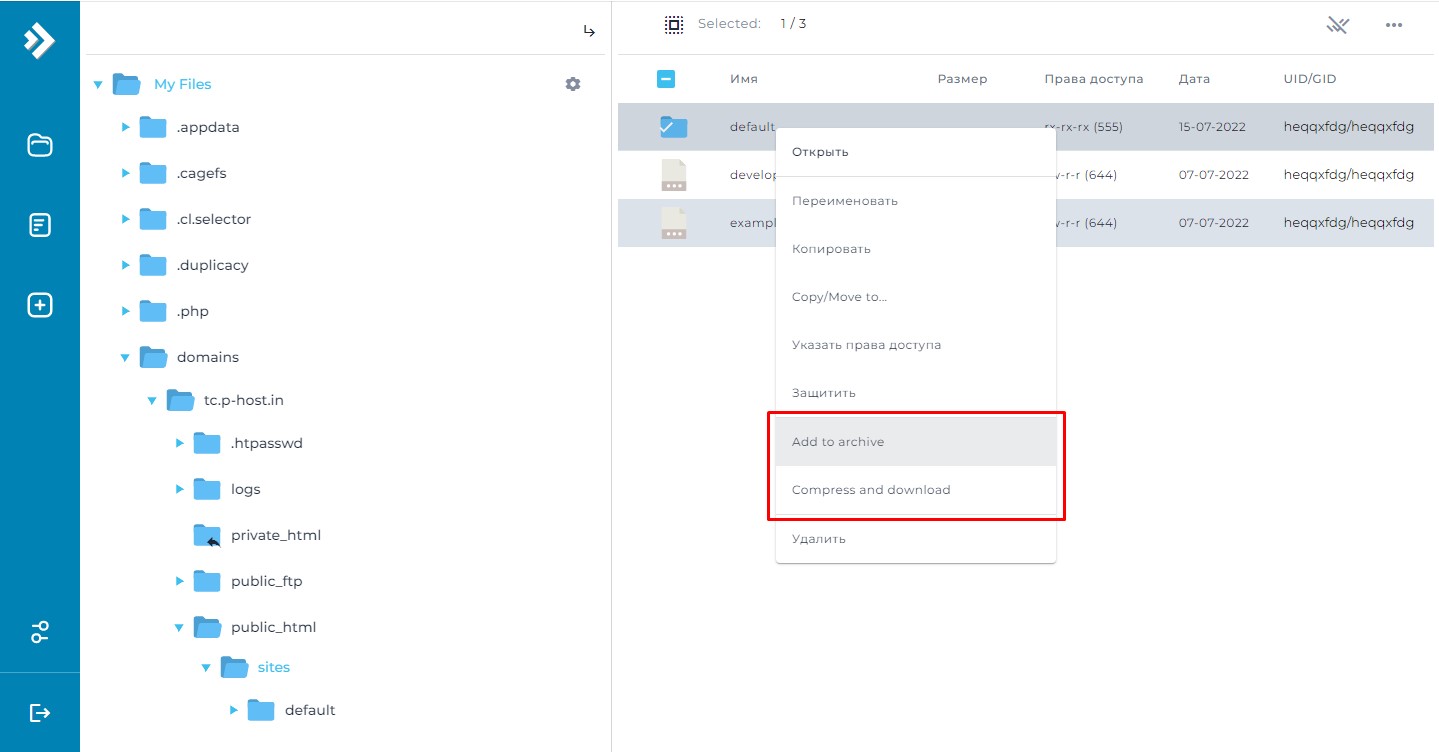
Task: Collapse the tc.p-host.in folder
Action: 152,400
